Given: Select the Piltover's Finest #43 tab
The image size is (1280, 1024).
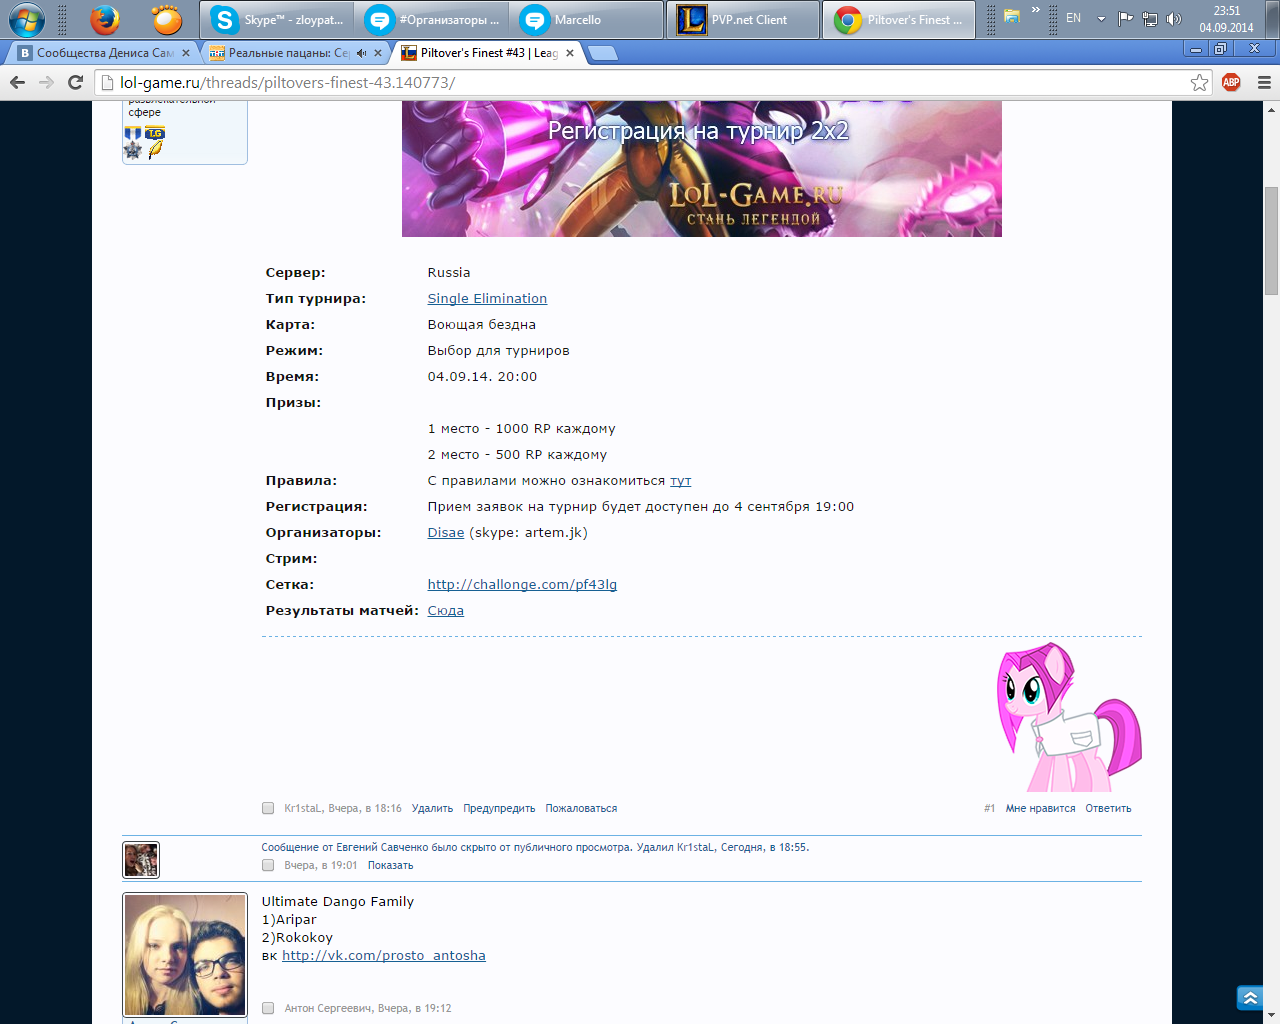Looking at the screenshot, I should coord(485,52).
